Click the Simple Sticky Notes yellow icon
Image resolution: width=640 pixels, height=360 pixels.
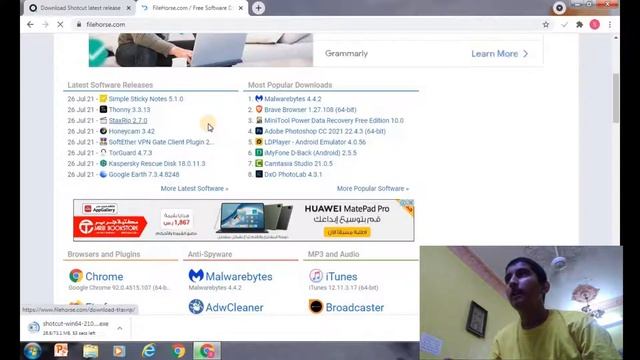tap(103, 98)
